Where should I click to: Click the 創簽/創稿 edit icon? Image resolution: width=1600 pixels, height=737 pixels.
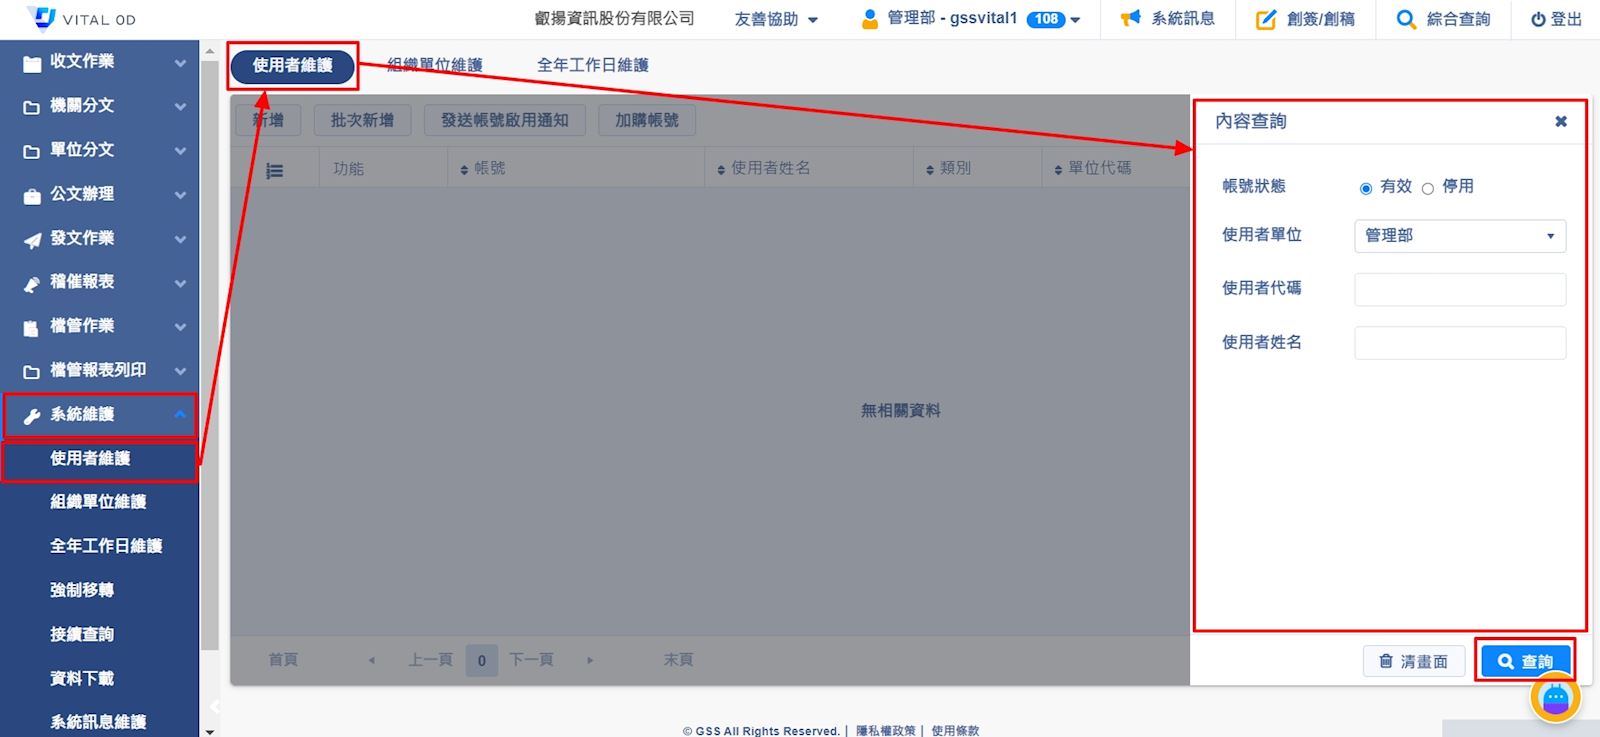[x=1265, y=19]
